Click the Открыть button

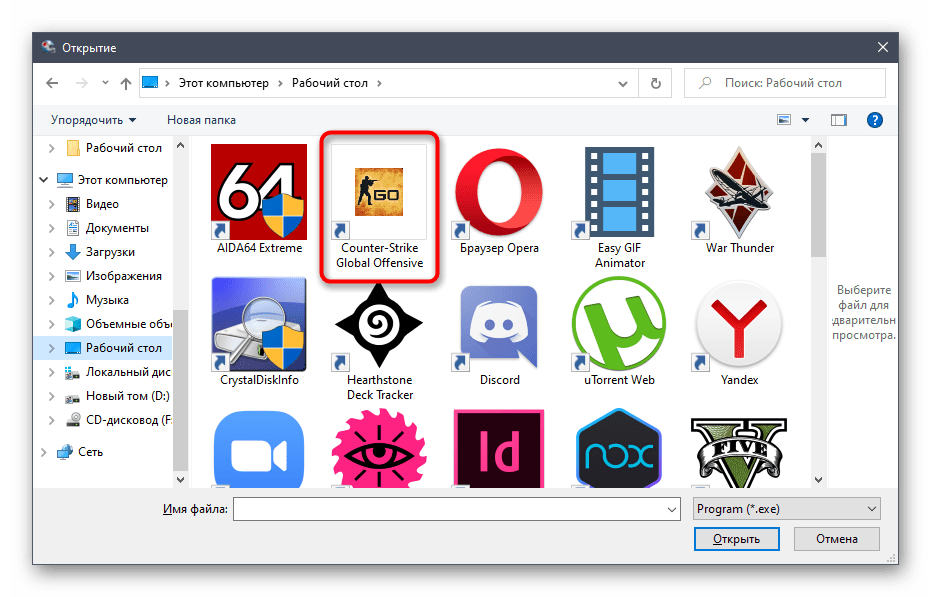click(736, 539)
